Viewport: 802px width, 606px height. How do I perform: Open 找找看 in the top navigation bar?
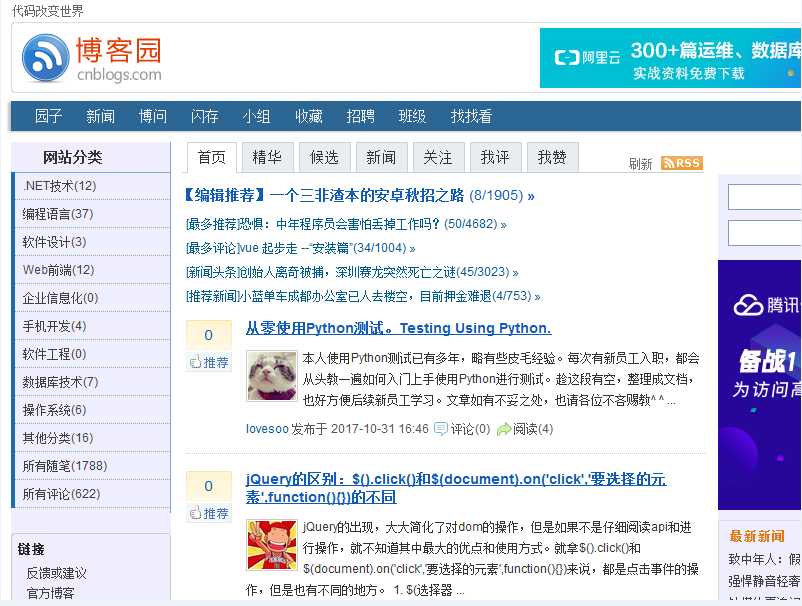(x=469, y=116)
